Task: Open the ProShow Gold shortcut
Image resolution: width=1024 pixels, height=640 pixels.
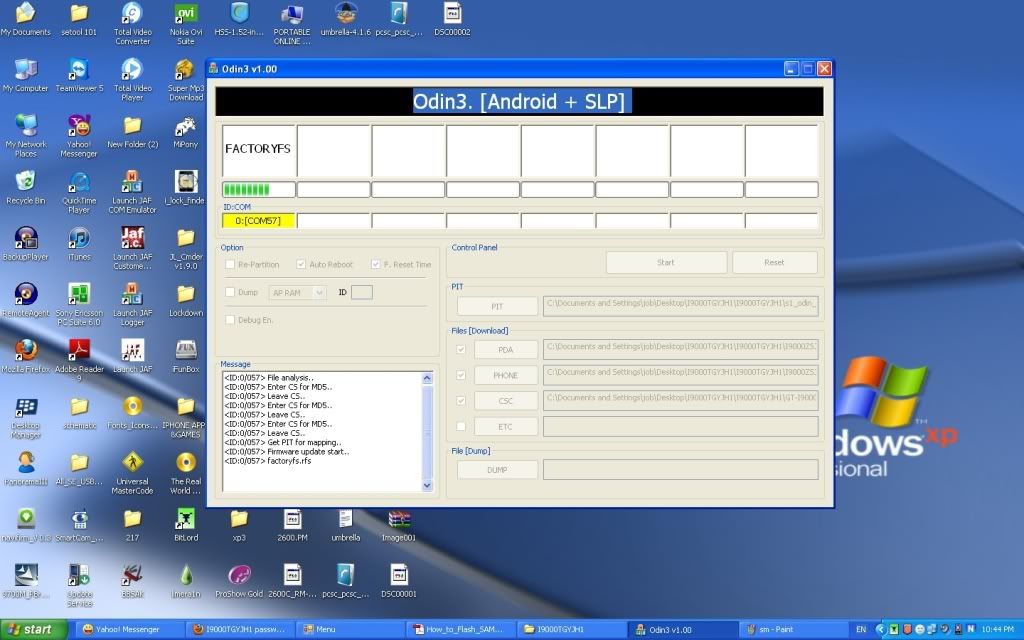Action: click(x=239, y=581)
